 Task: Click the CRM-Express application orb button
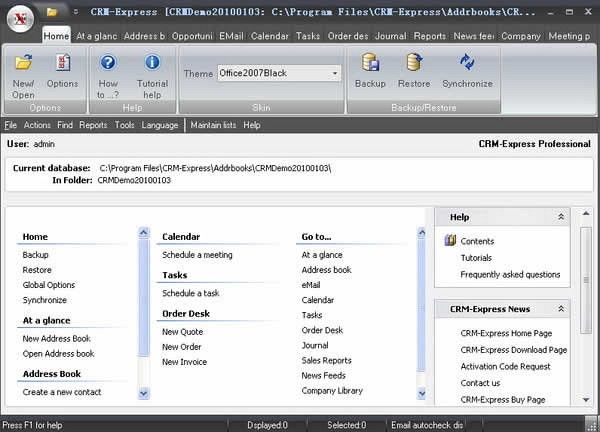(x=20, y=18)
